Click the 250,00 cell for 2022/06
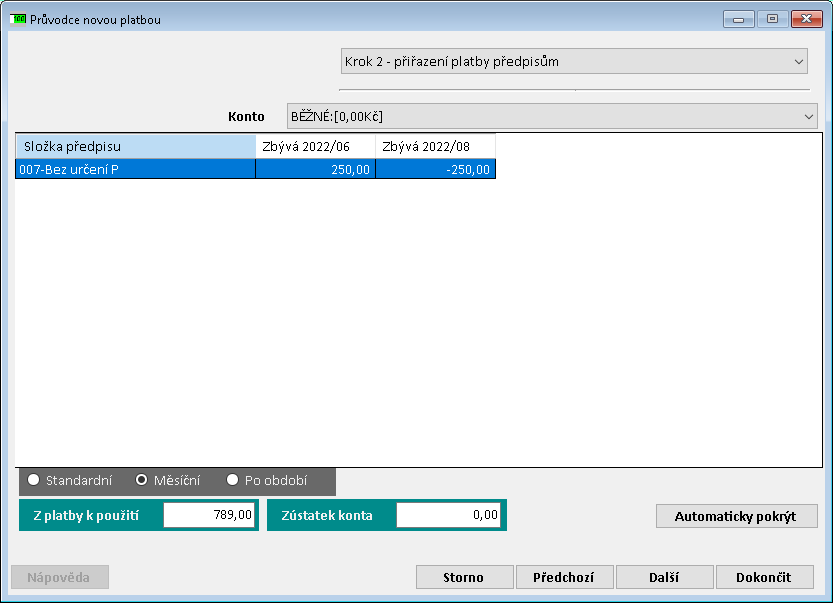 [x=315, y=169]
